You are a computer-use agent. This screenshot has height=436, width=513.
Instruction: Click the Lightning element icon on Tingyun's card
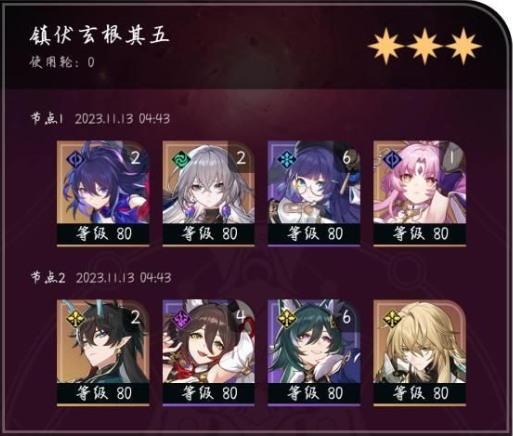click(181, 319)
